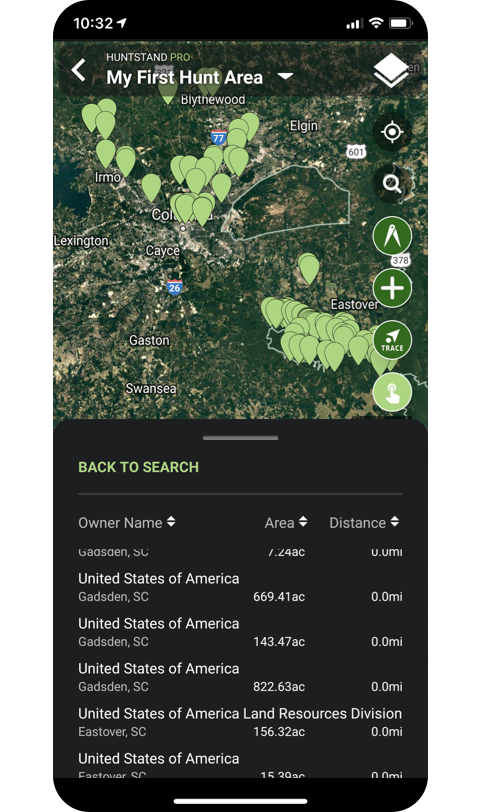480x812 pixels.
Task: Tap the cellular signal bars icon
Action: (355, 24)
